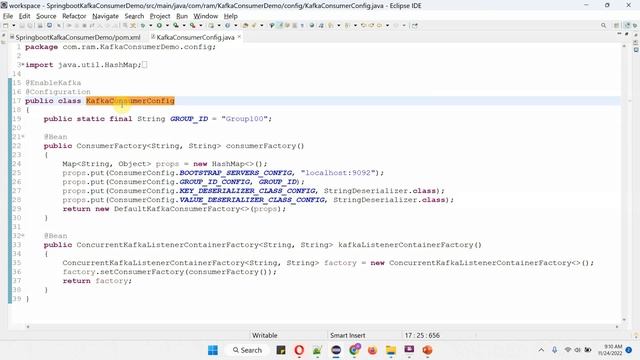Click the Pin Editor icon at toolbar end
The height and width of the screenshot is (360, 640).
click(x=415, y=25)
